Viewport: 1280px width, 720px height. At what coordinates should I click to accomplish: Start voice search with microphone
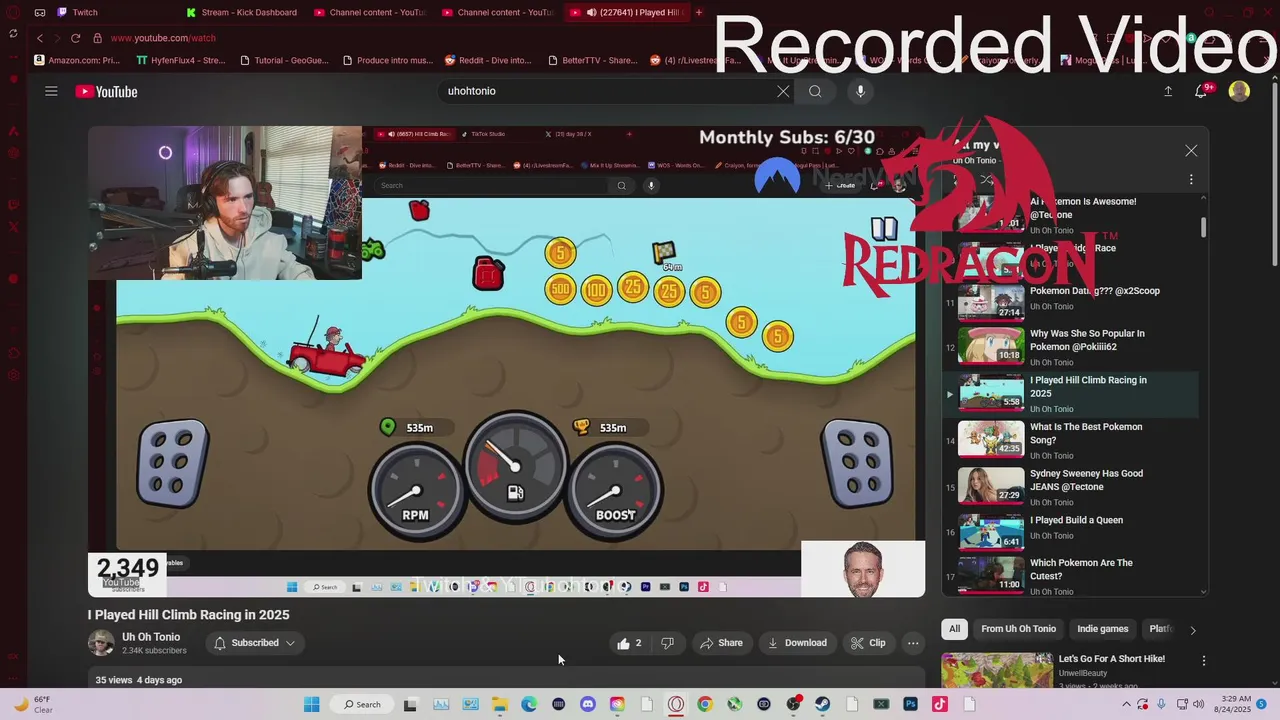(x=860, y=91)
